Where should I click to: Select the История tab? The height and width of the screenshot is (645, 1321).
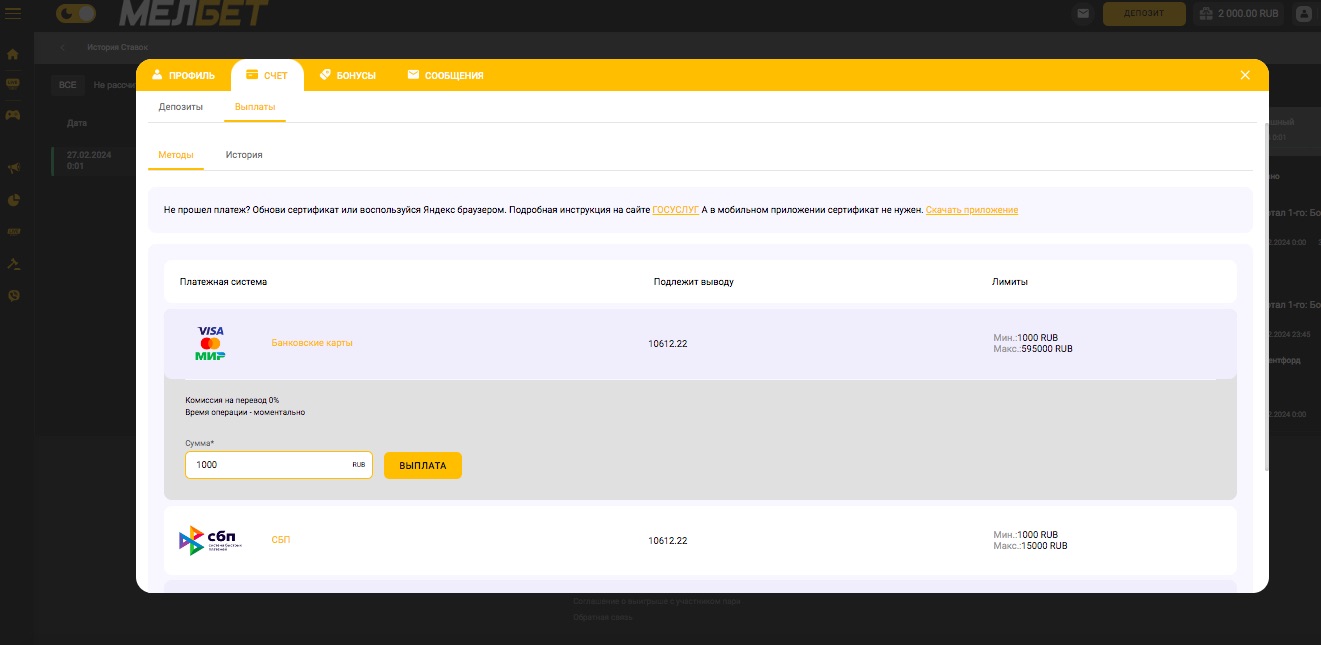click(244, 155)
